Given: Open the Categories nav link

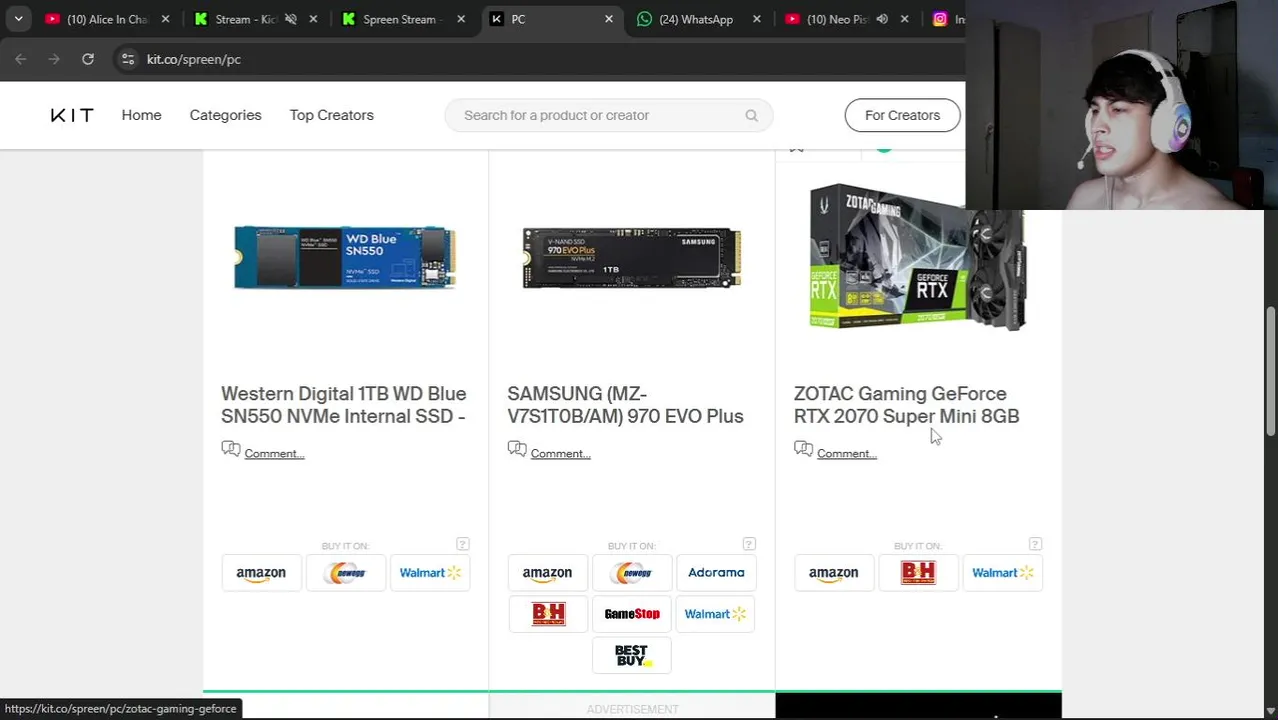Looking at the screenshot, I should click(225, 115).
